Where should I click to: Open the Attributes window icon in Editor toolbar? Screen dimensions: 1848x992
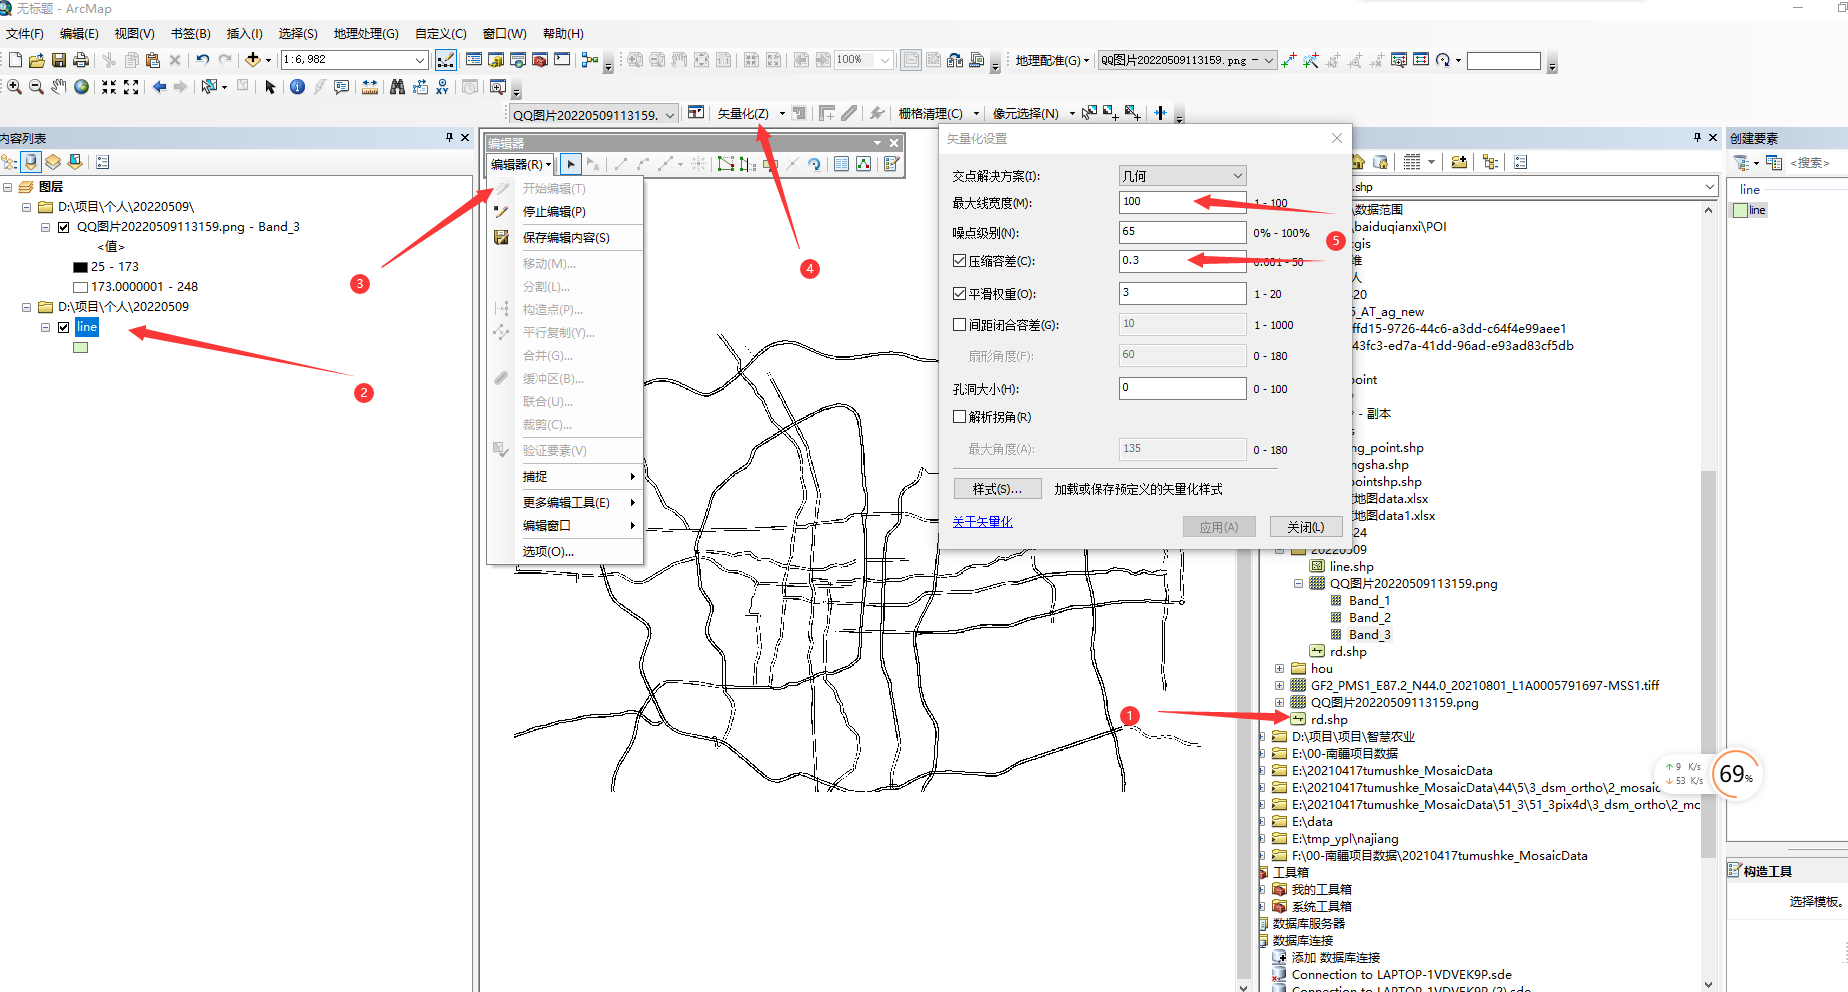pos(842,164)
